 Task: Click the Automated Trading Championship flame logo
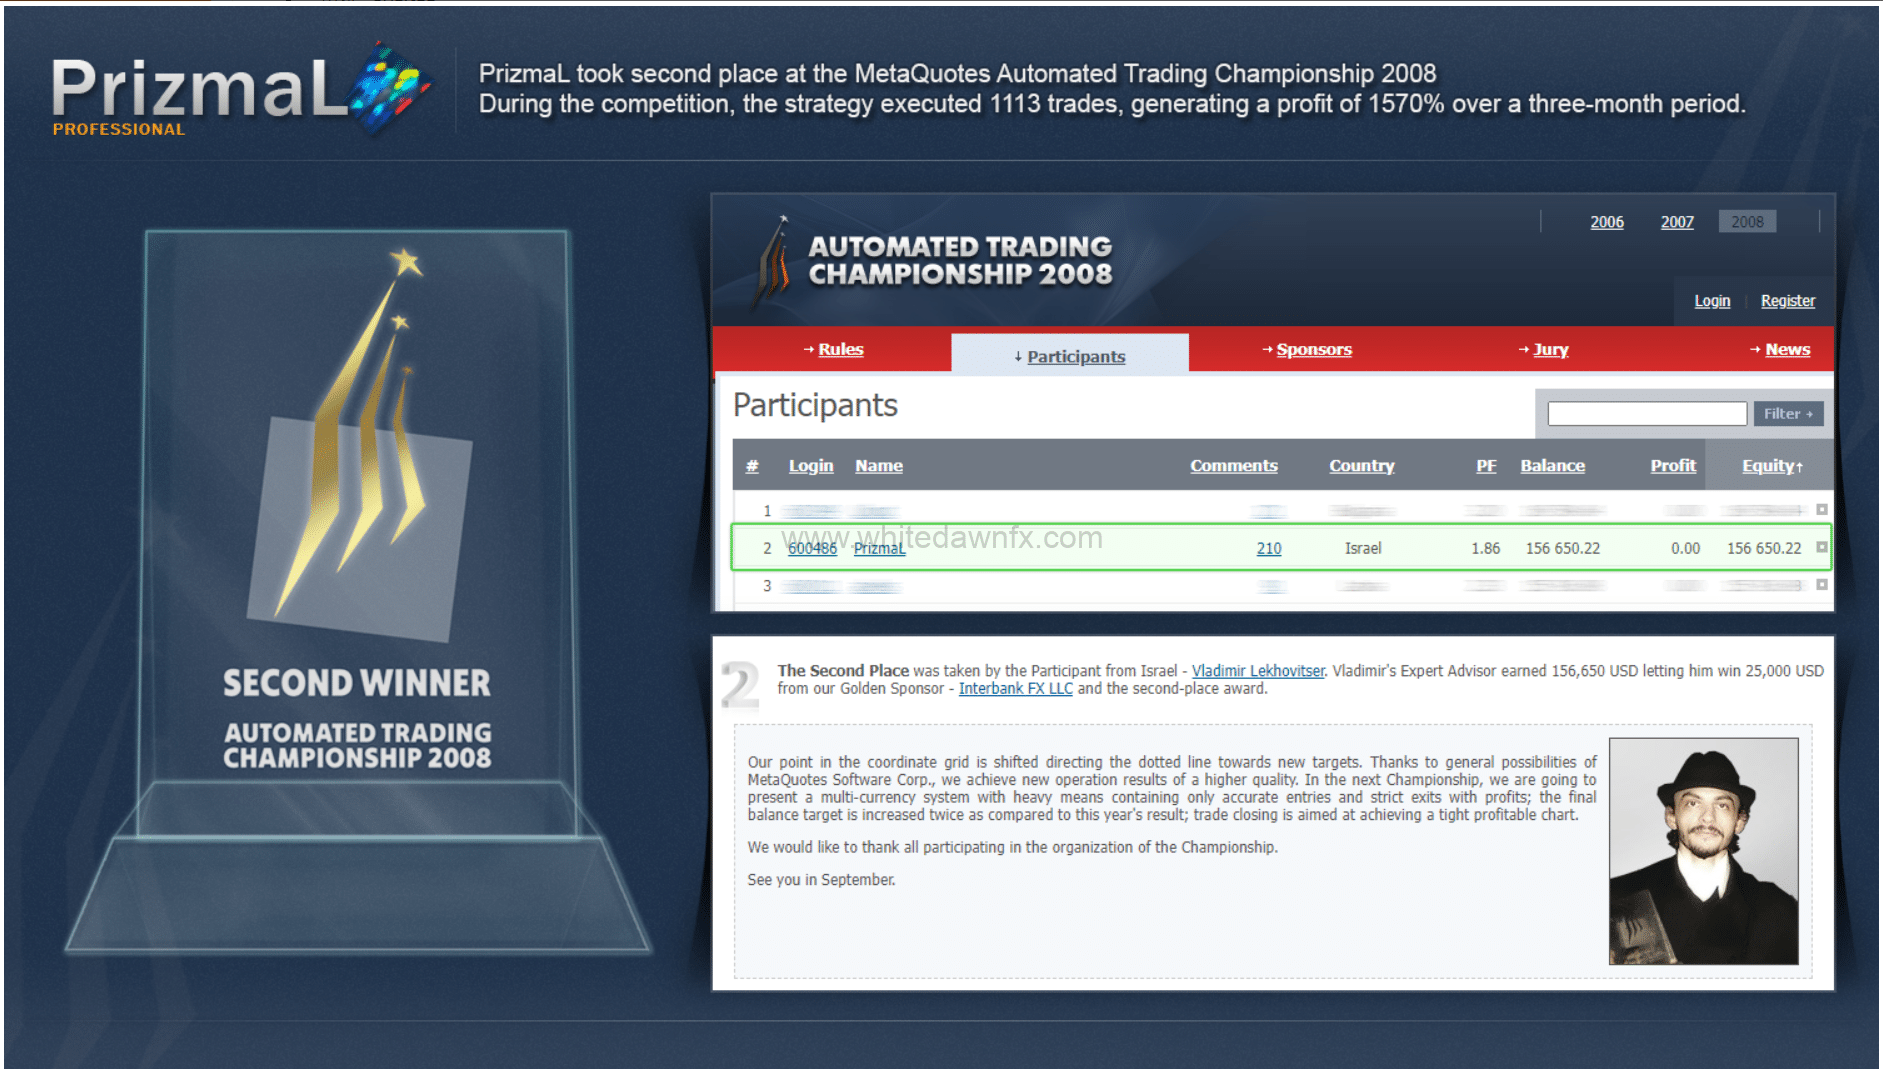tap(773, 262)
